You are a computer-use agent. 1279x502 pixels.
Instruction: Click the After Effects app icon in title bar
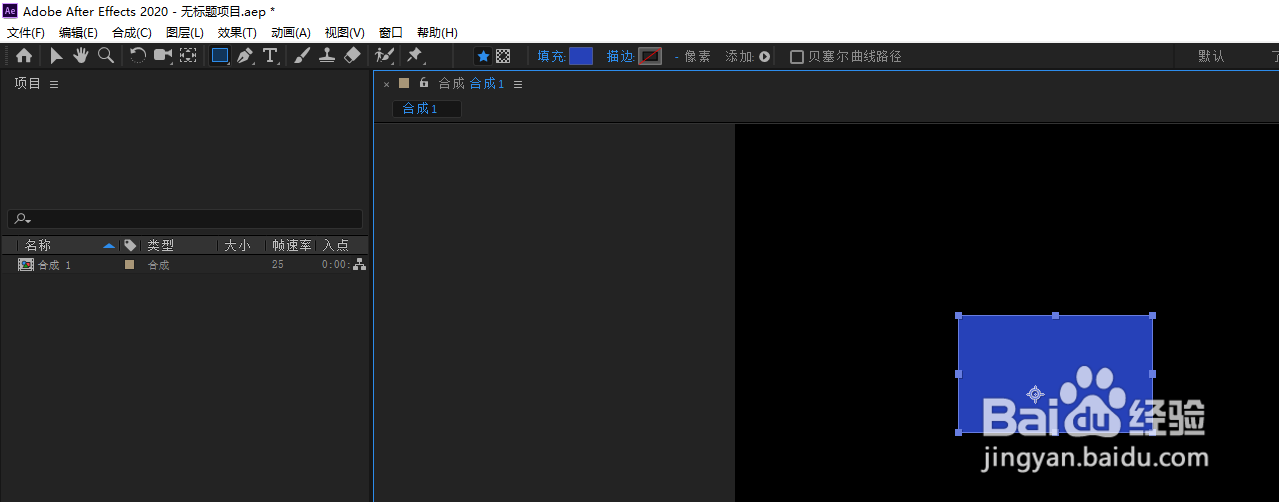click(11, 9)
